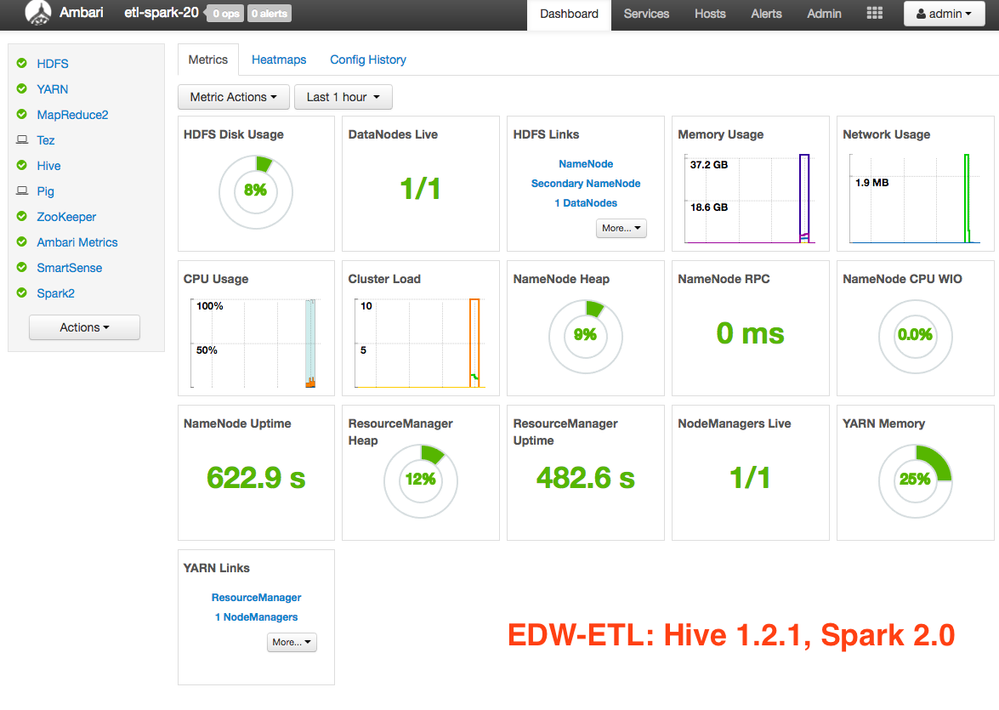
Task: Open the Last 1 hour time range selector
Action: [x=343, y=97]
